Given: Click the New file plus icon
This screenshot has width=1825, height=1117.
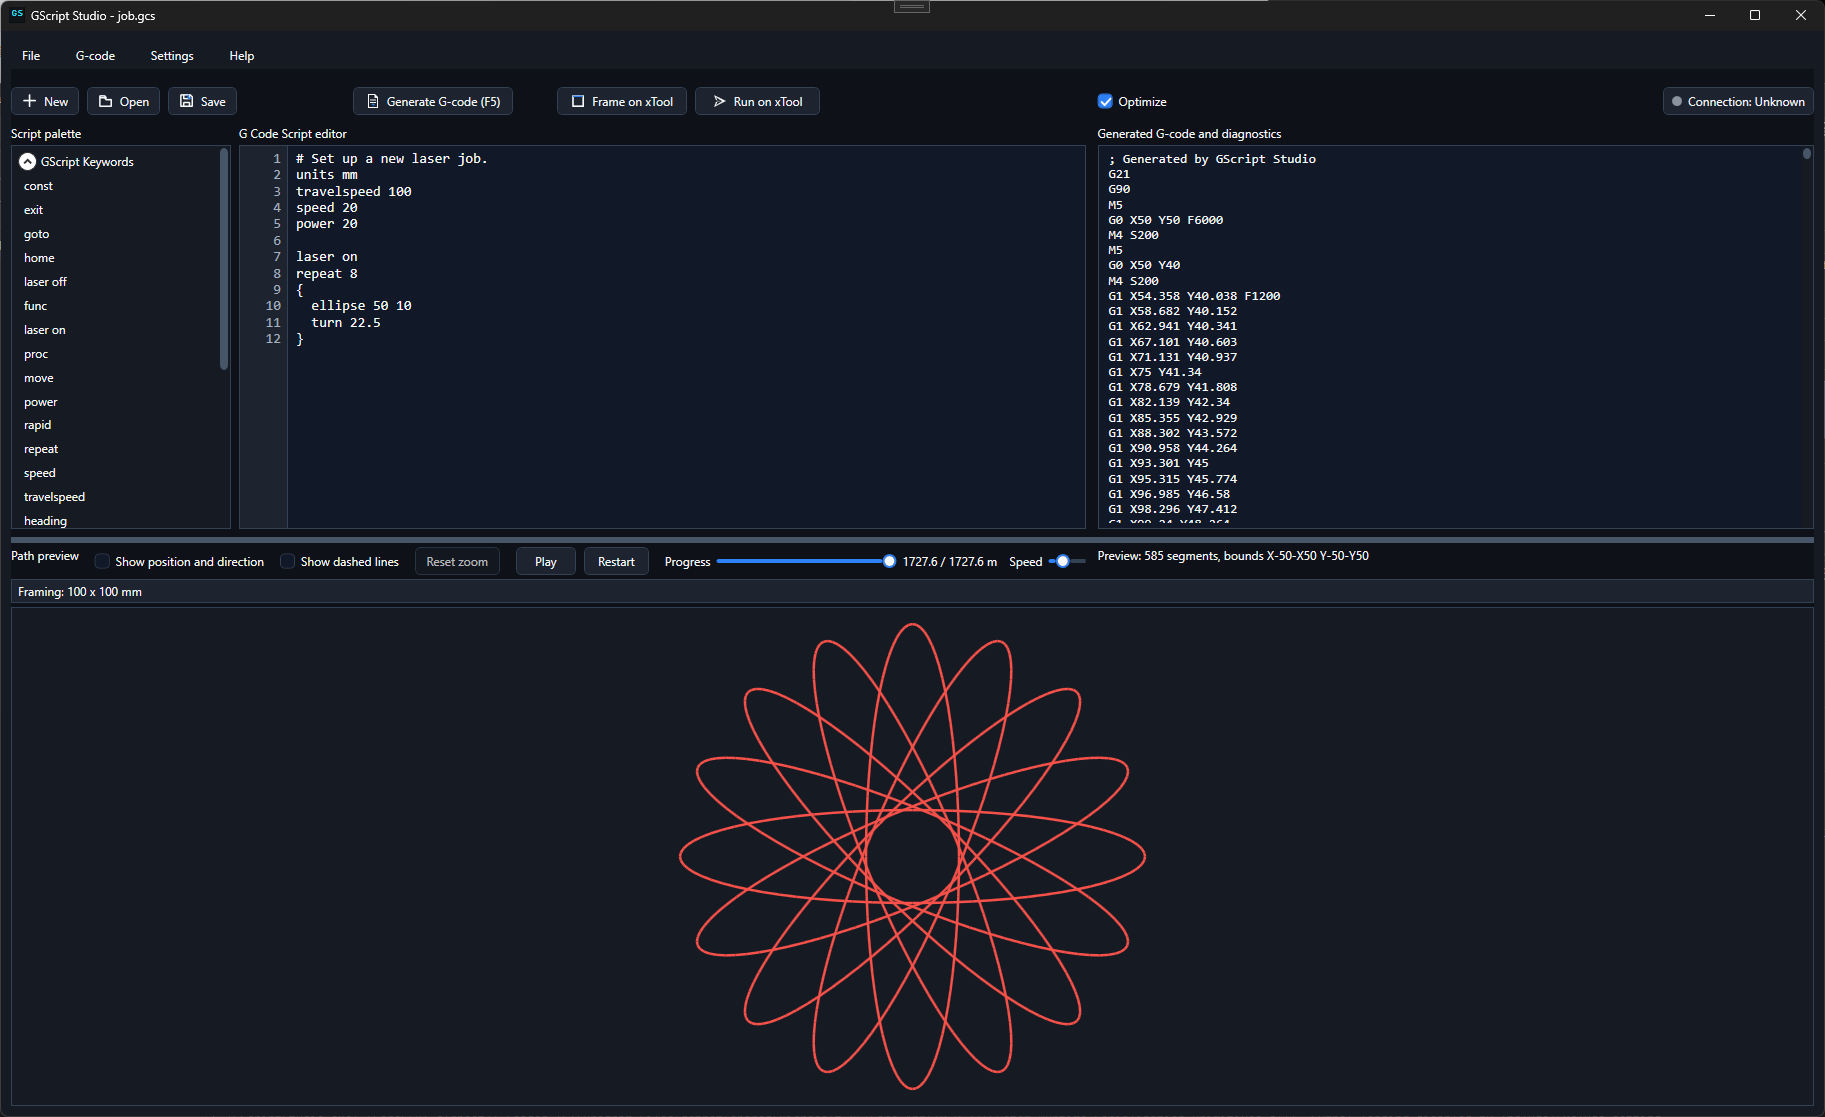Looking at the screenshot, I should (x=29, y=101).
